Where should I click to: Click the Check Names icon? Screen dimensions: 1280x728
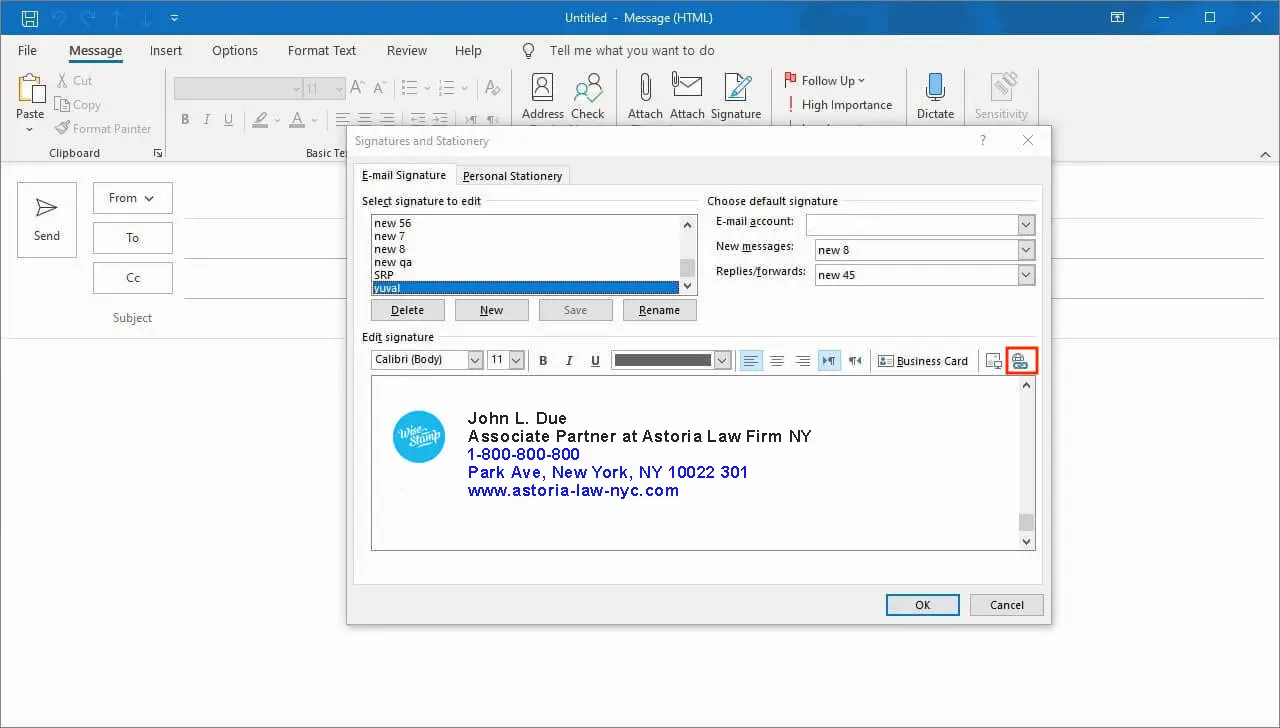click(588, 88)
